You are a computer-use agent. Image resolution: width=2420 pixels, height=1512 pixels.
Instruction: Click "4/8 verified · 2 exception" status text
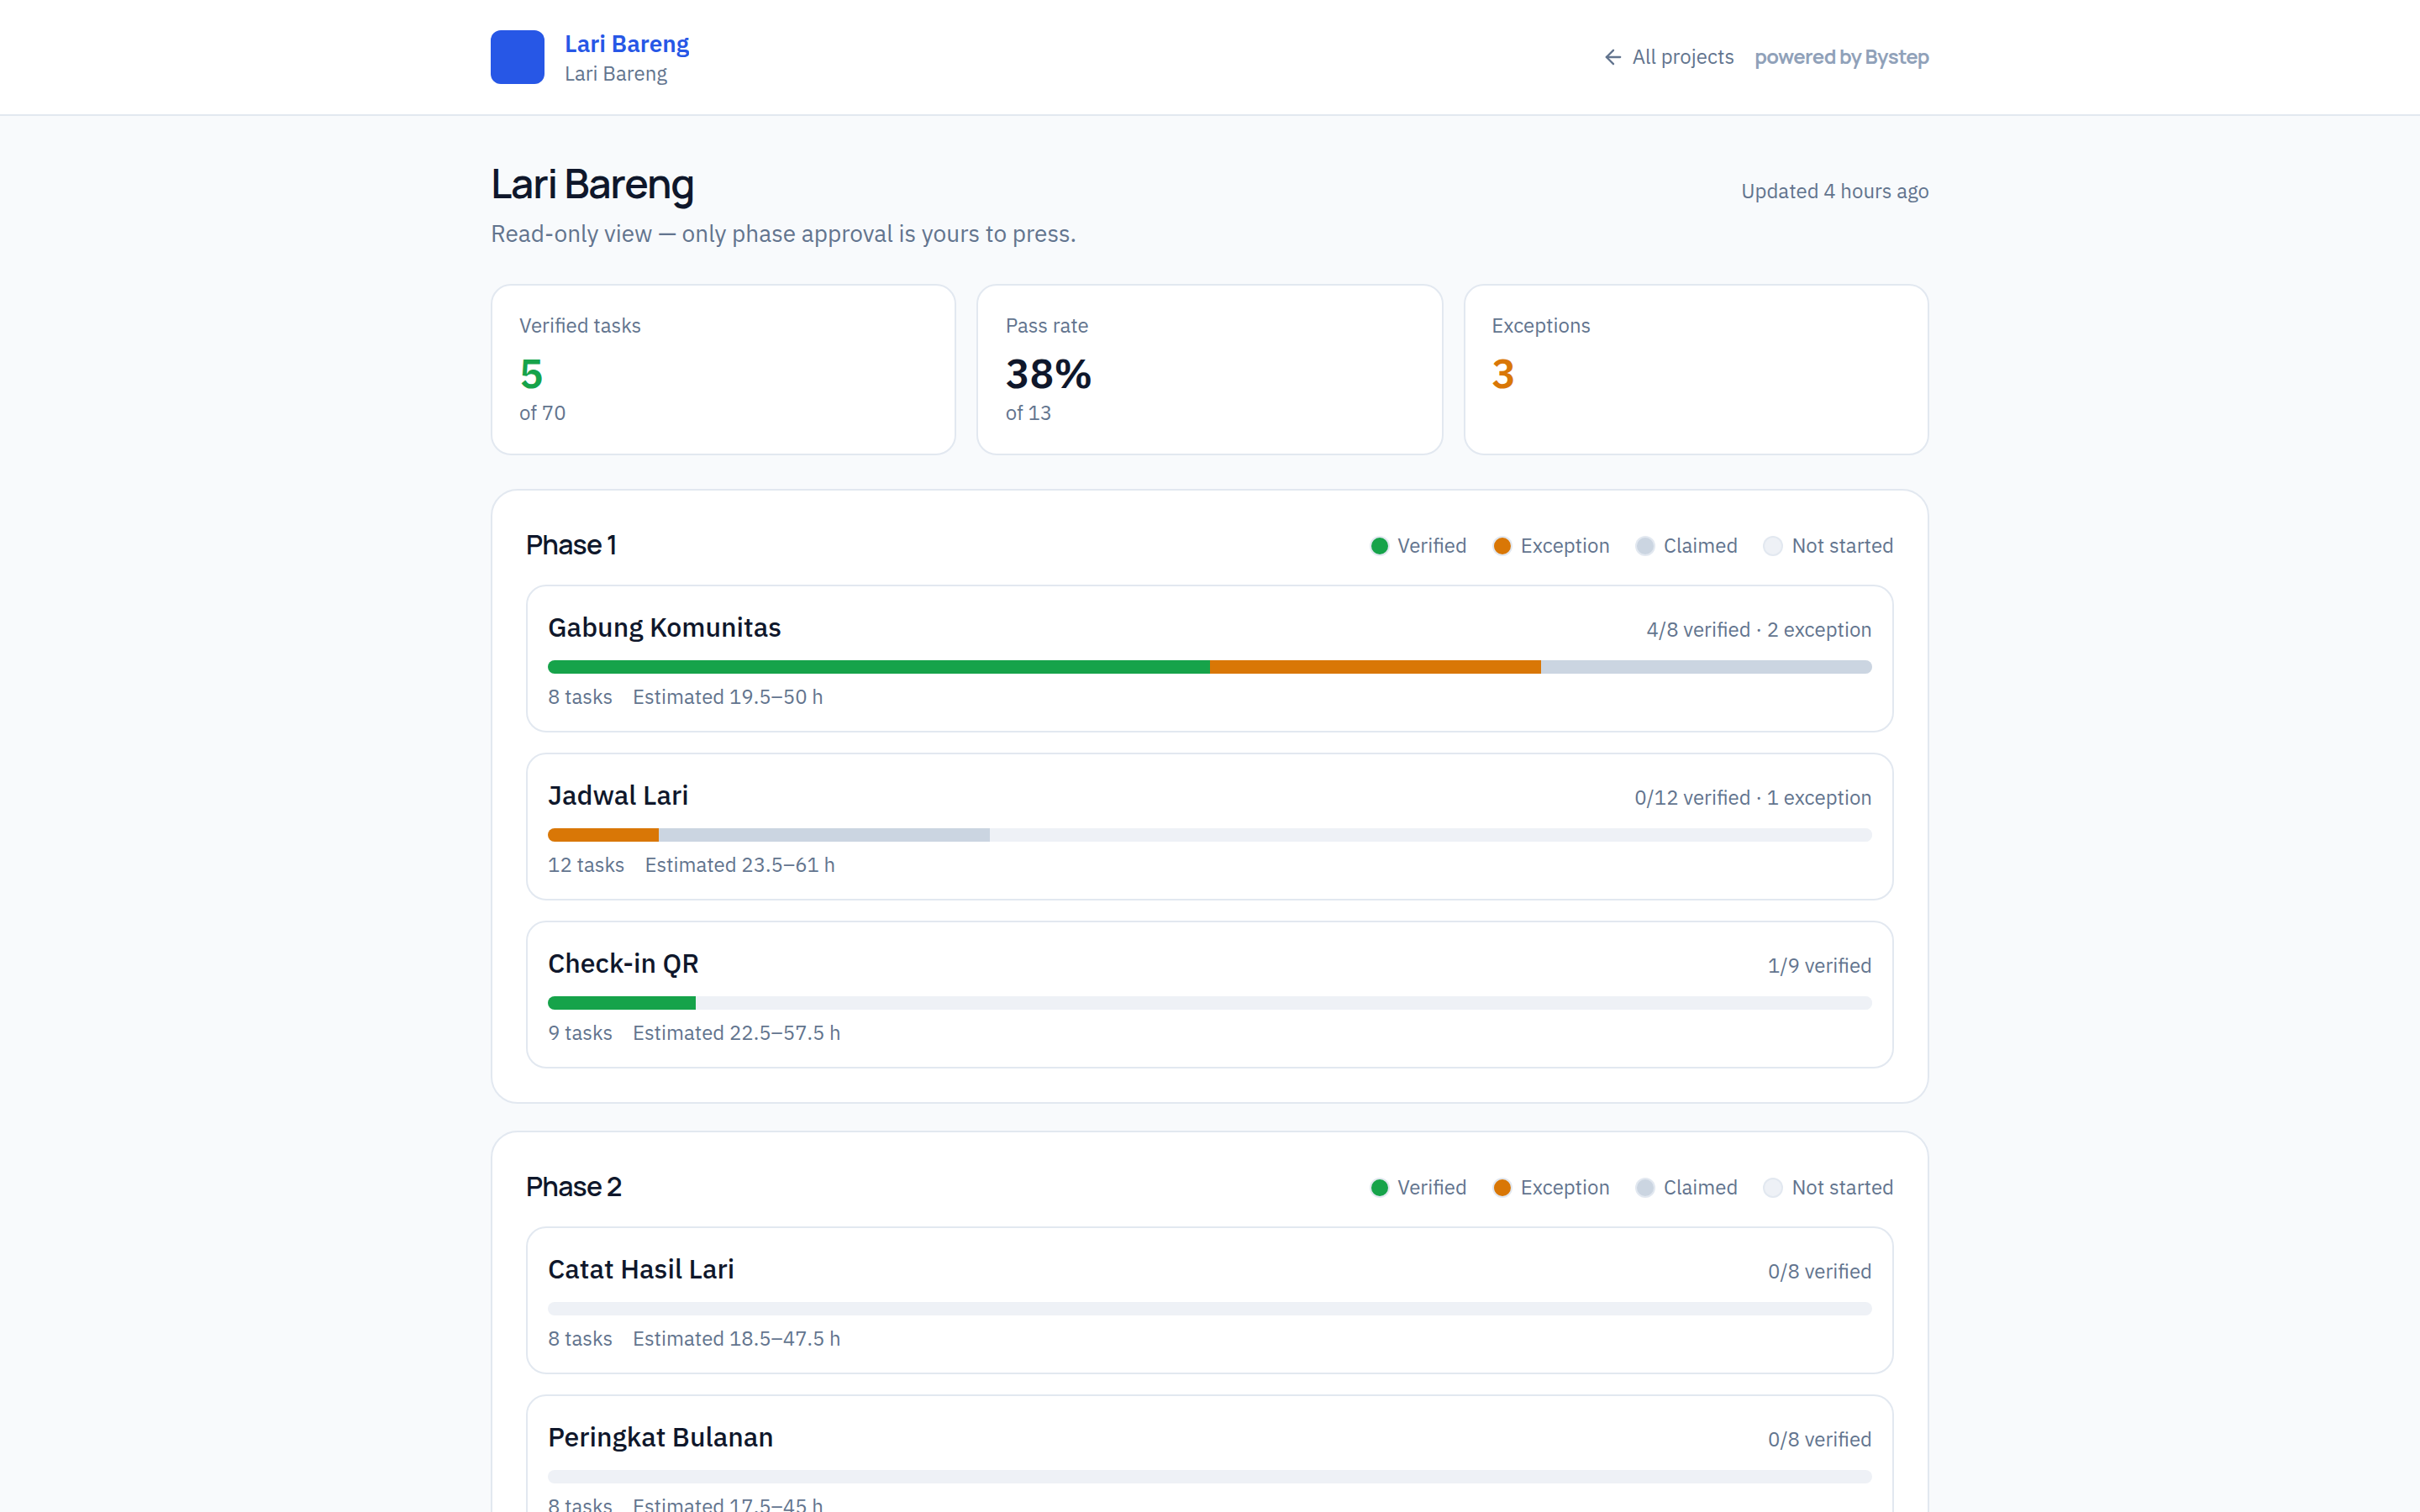coord(1759,630)
